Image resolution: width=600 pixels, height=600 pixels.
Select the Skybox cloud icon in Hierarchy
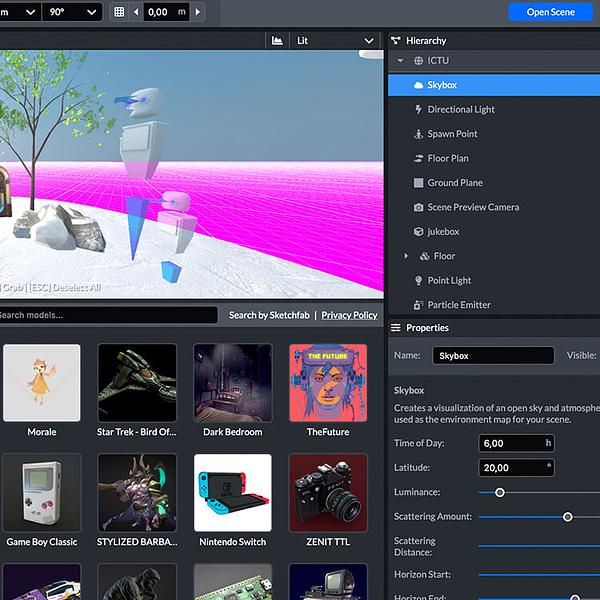[x=419, y=86]
